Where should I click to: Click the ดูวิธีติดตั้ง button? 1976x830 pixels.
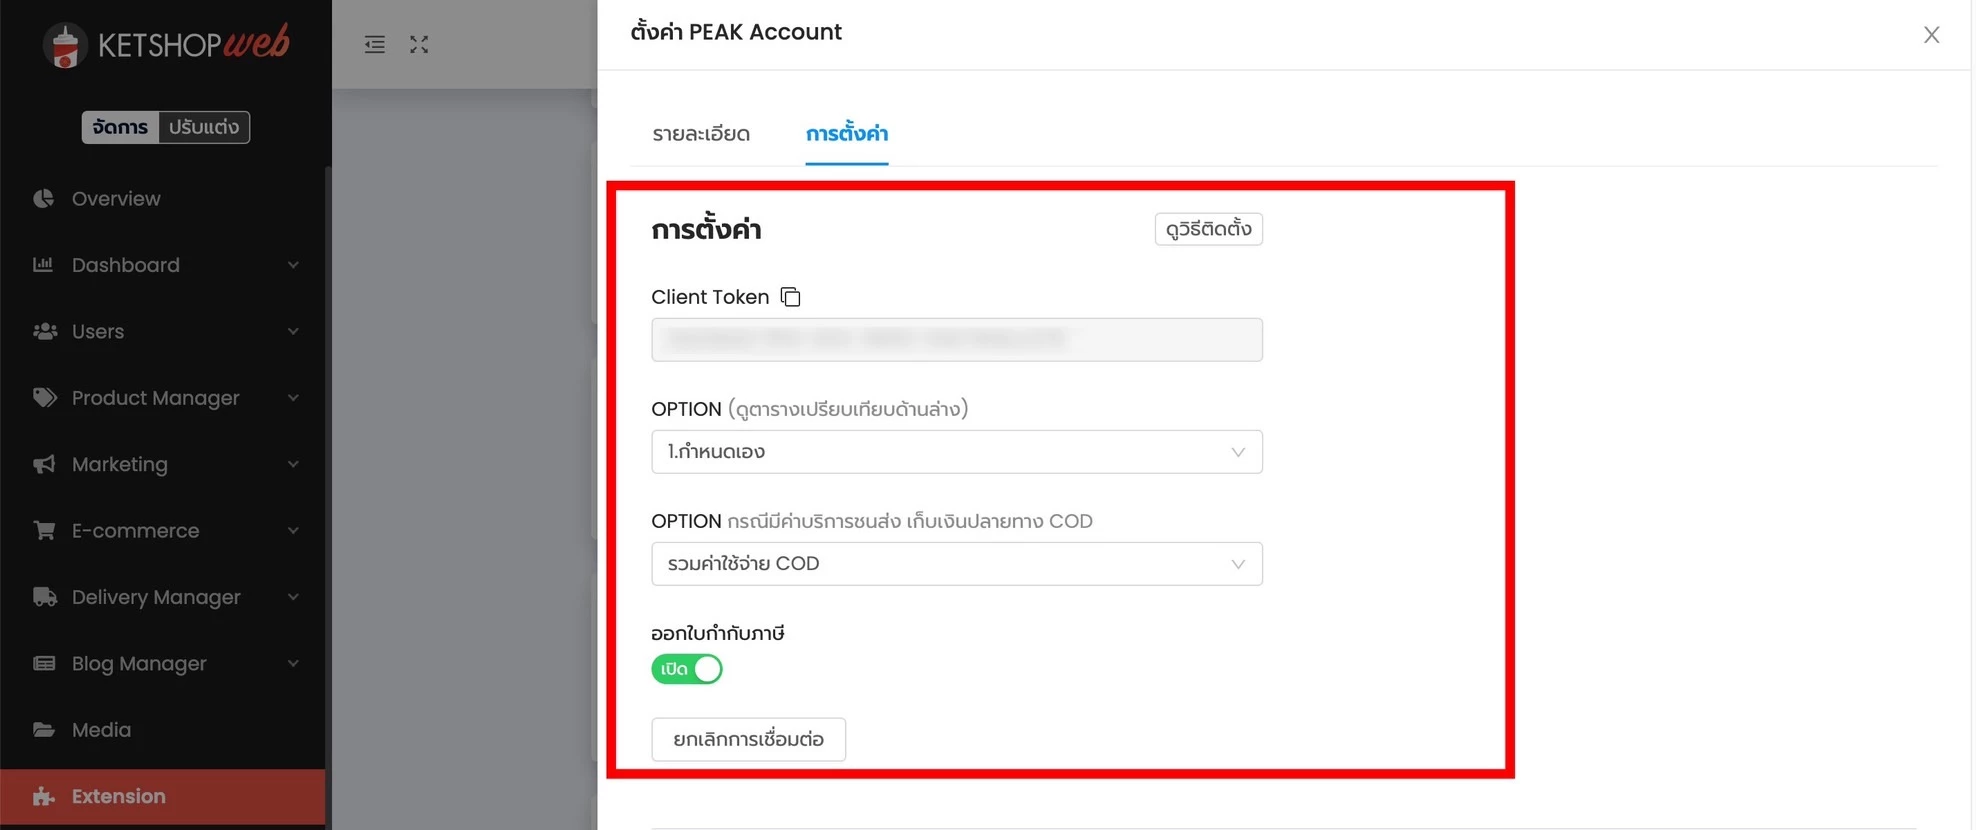tap(1209, 229)
